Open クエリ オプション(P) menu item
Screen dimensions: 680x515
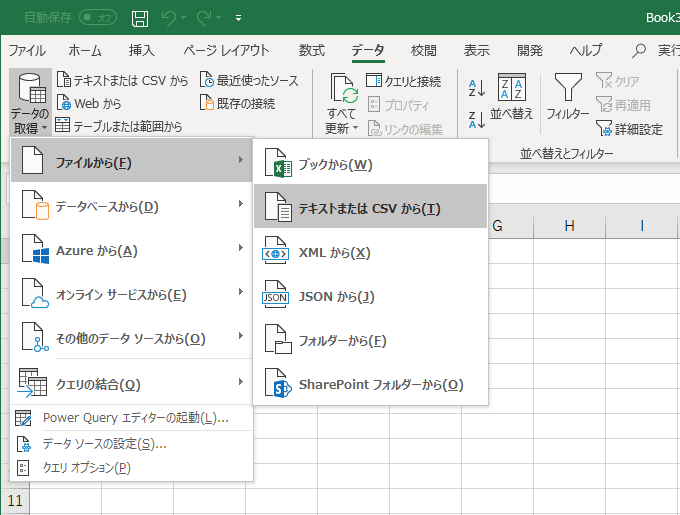pos(131,467)
